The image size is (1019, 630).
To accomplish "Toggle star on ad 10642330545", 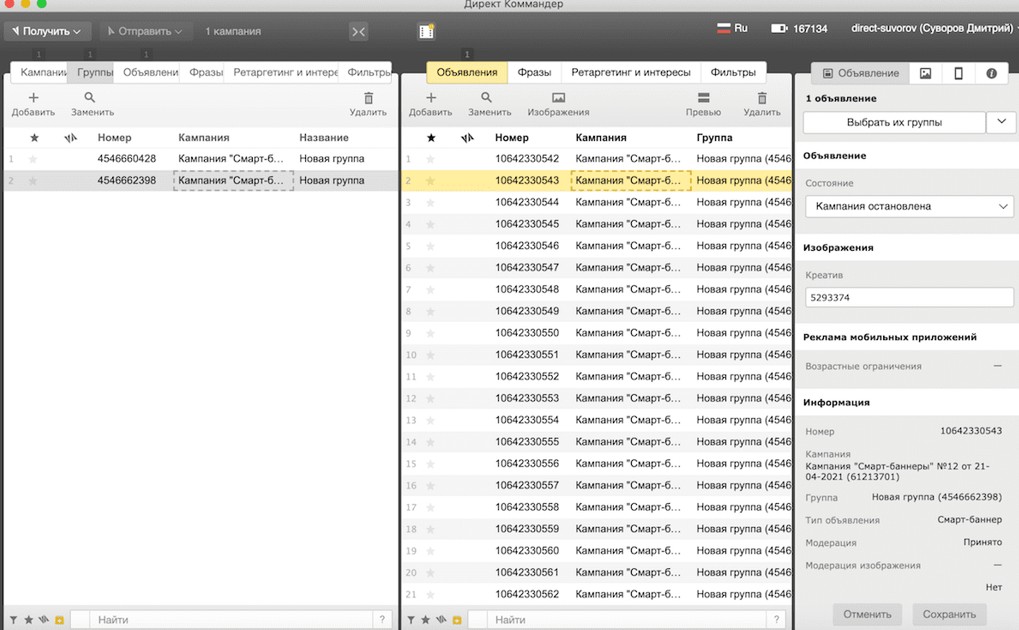I will click(432, 224).
